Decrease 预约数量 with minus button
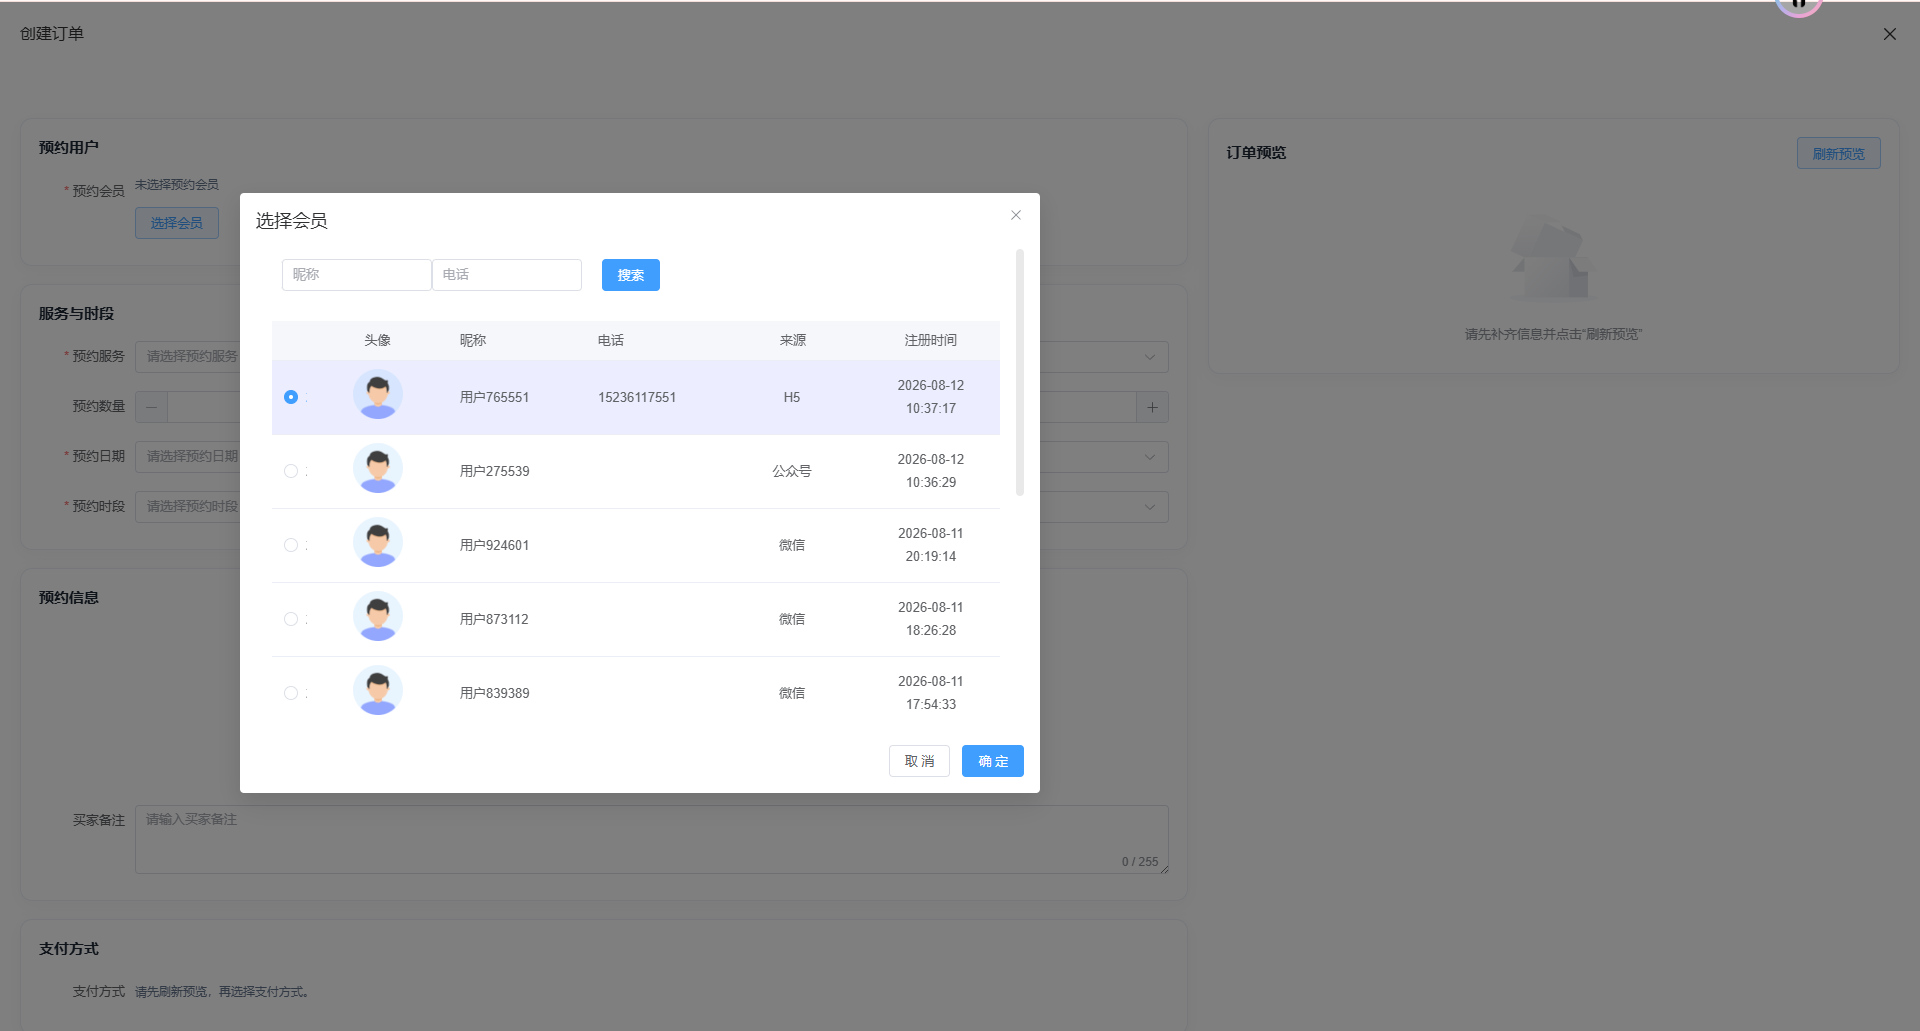 tap(152, 407)
